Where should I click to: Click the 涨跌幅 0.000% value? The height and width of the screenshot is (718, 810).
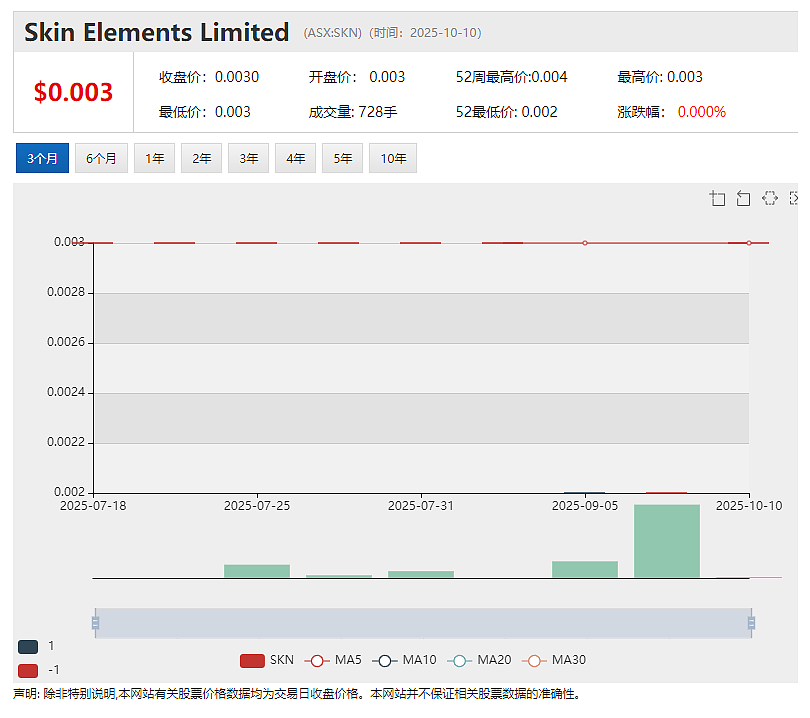pos(702,112)
